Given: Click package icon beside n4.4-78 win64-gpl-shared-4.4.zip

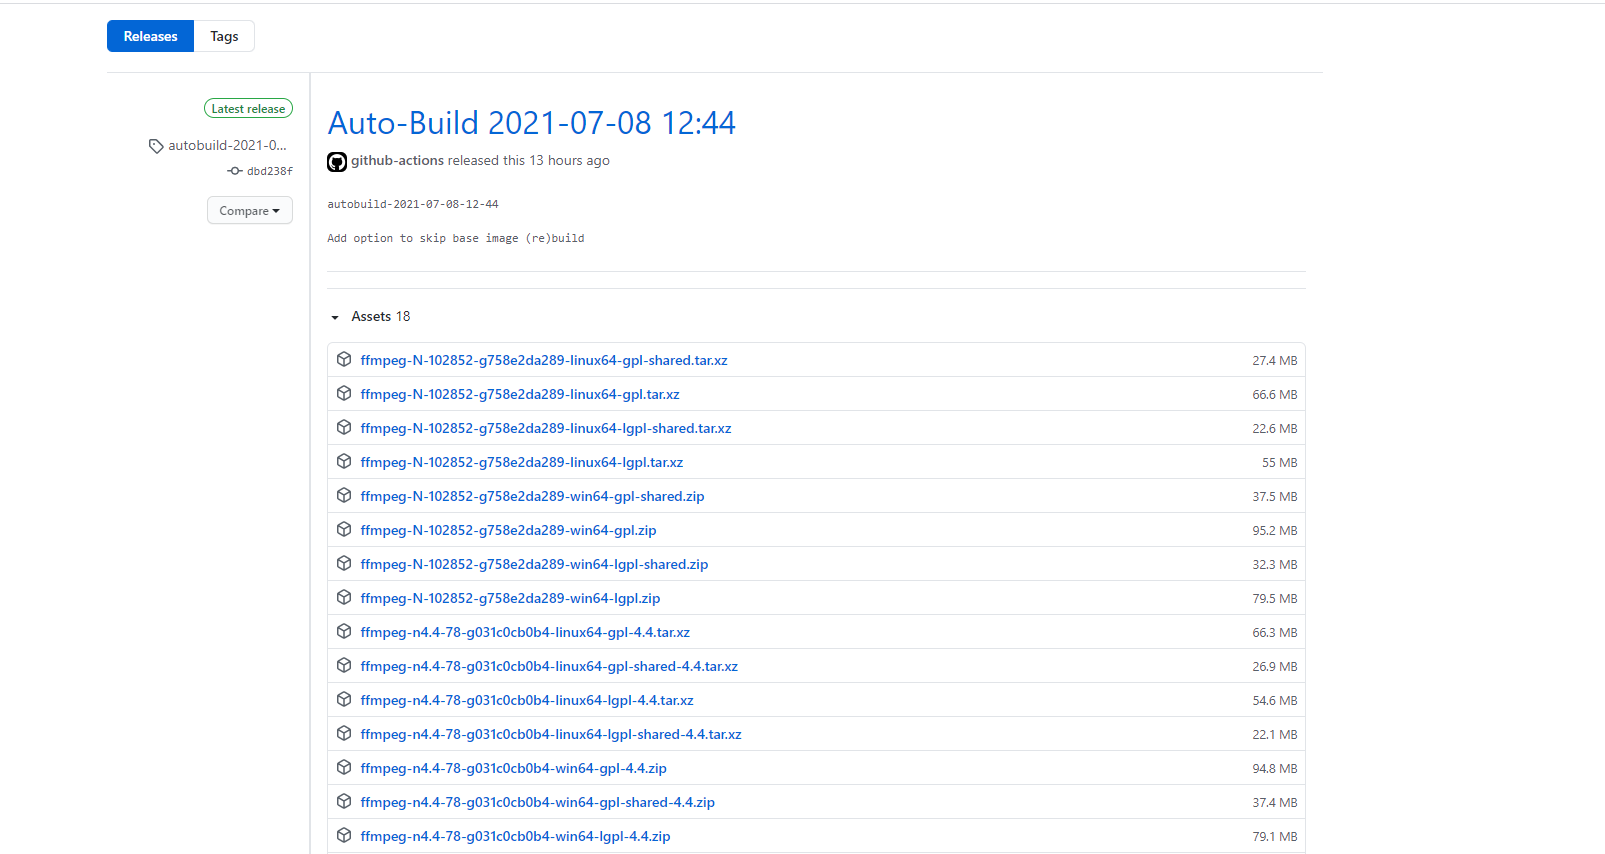Looking at the screenshot, I should (344, 801).
